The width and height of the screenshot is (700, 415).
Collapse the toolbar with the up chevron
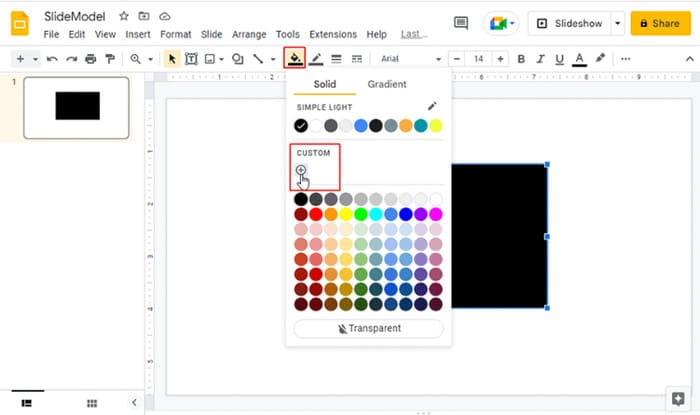click(x=690, y=59)
